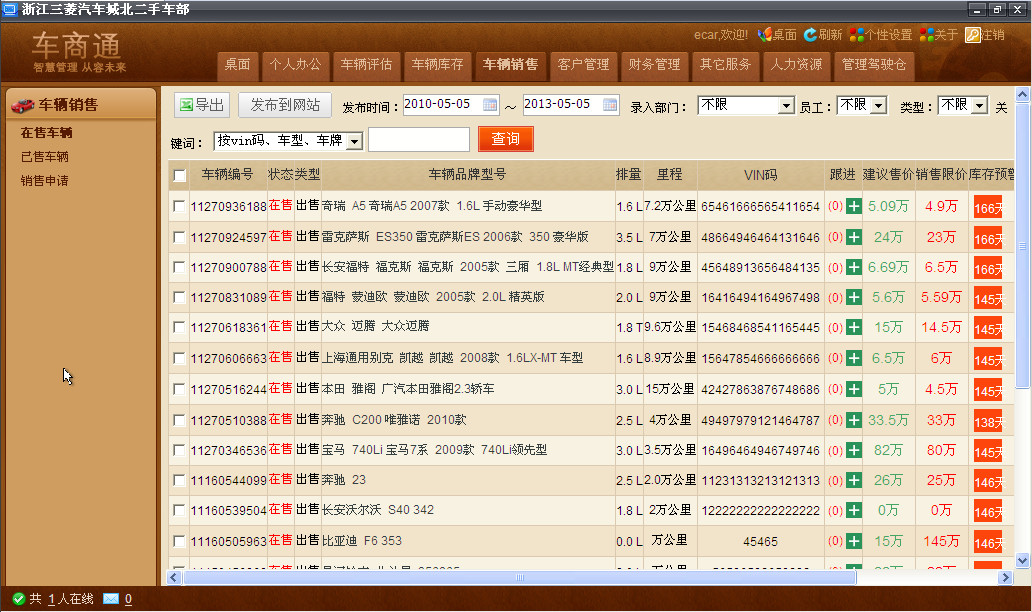Click the horizontal scrollbar right arrow
The width and height of the screenshot is (1032, 612).
[1005, 578]
